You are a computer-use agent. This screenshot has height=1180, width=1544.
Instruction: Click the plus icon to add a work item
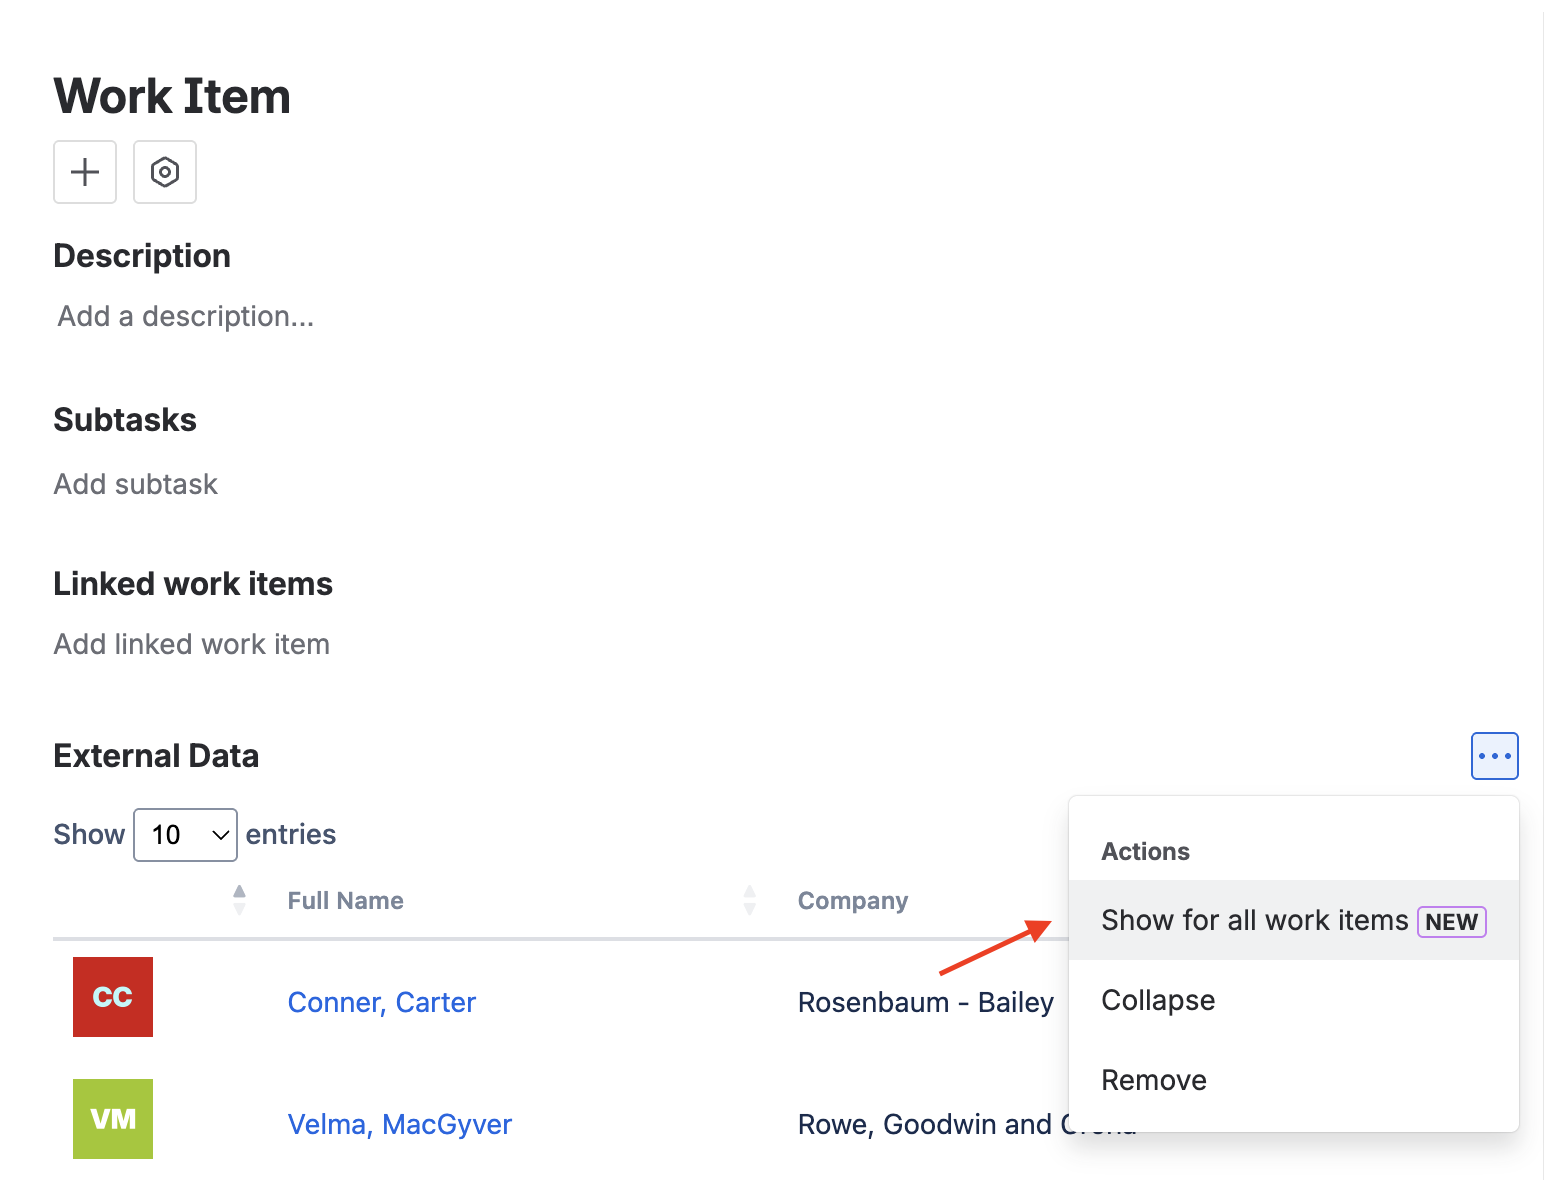pos(85,171)
